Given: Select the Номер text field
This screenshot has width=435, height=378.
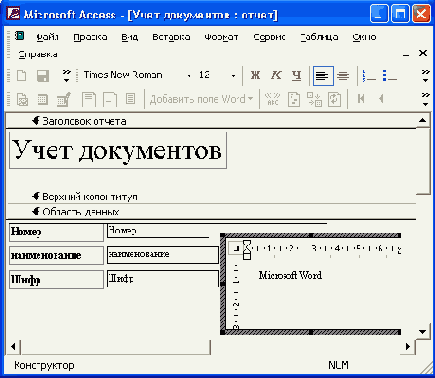Looking at the screenshot, I should 158,231.
